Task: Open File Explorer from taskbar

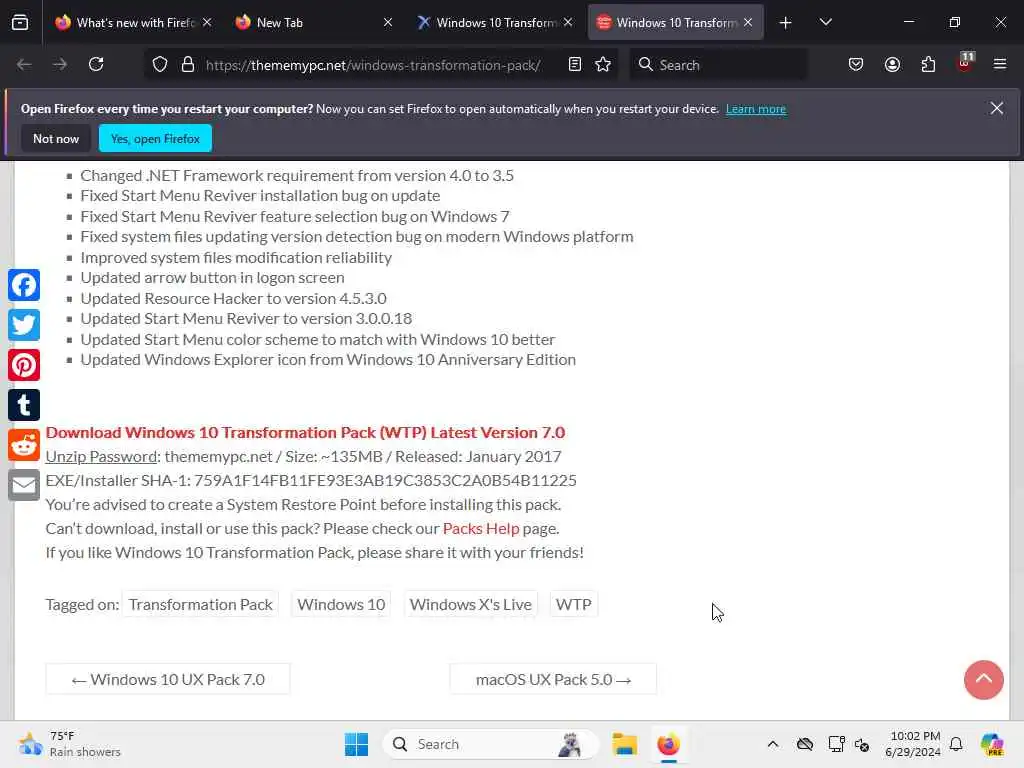Action: click(x=624, y=744)
